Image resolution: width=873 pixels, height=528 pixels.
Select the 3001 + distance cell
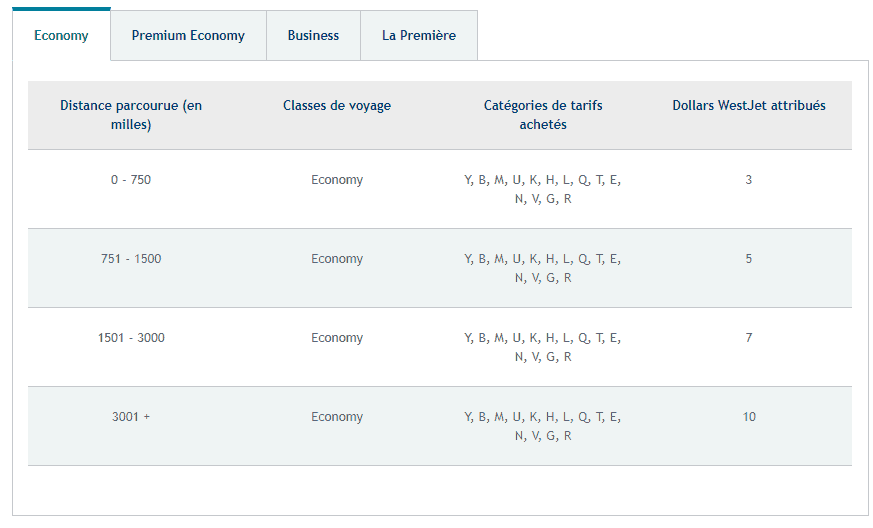[131, 417]
